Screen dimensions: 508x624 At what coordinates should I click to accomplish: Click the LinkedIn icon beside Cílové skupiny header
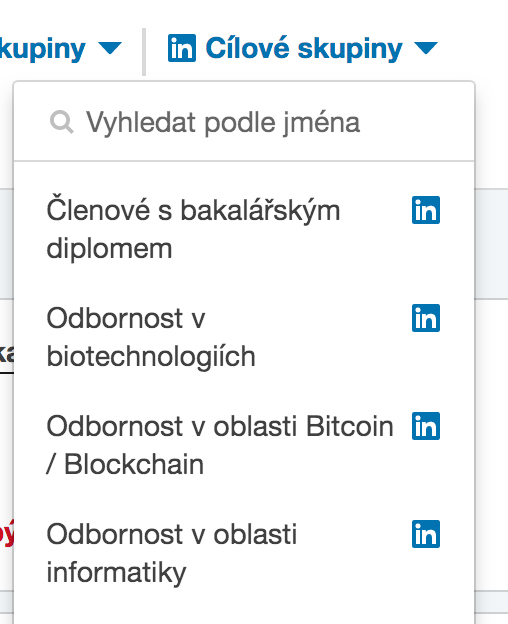(182, 48)
